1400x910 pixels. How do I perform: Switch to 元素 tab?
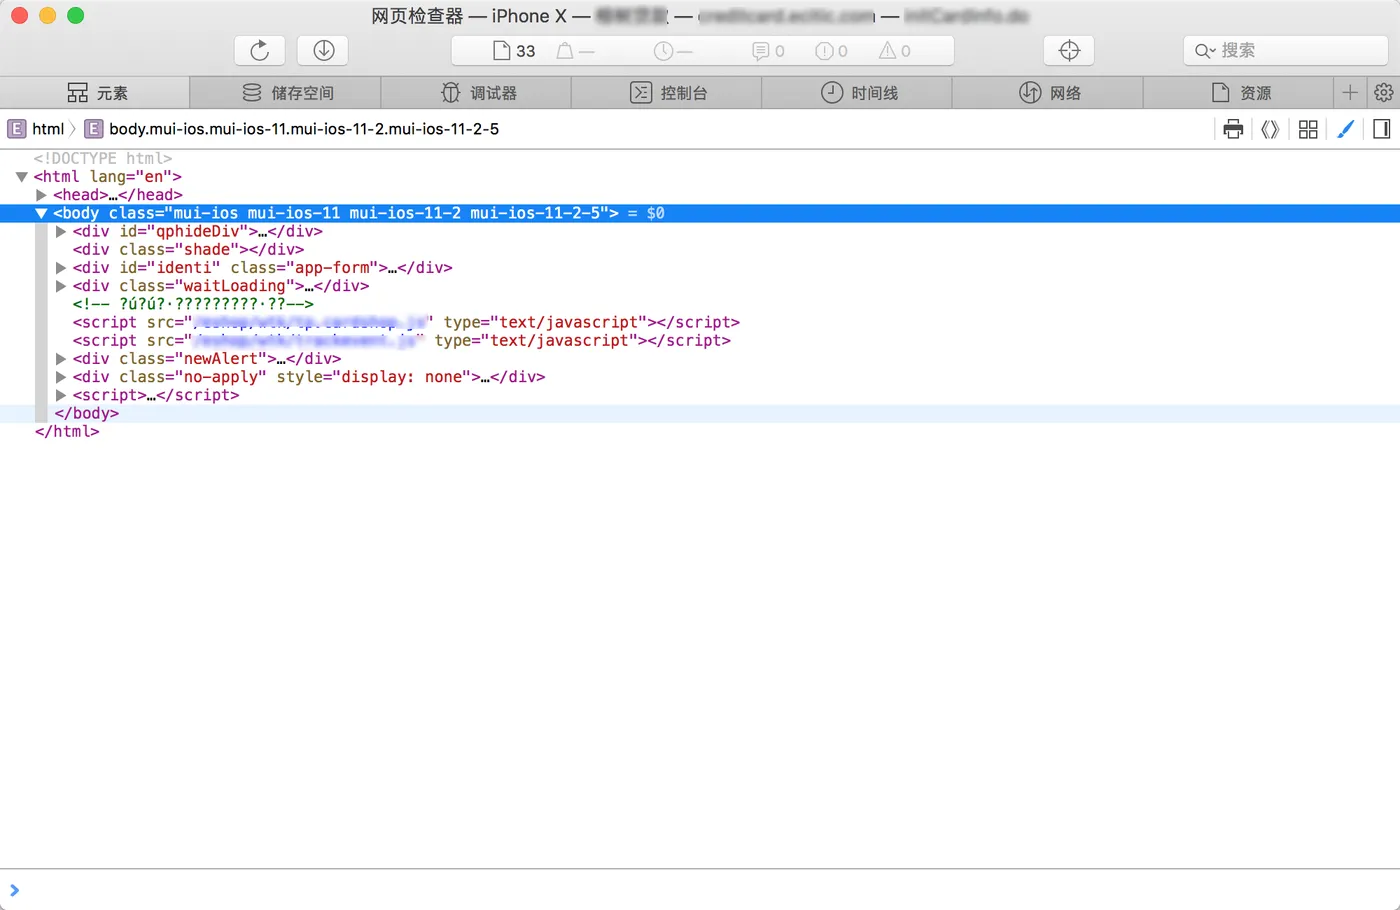(95, 93)
